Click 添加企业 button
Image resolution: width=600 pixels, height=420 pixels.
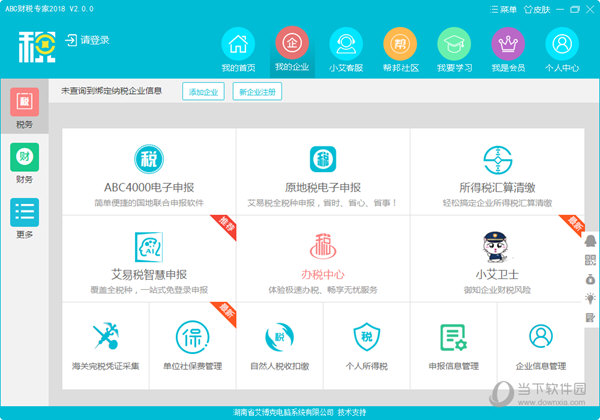(203, 92)
